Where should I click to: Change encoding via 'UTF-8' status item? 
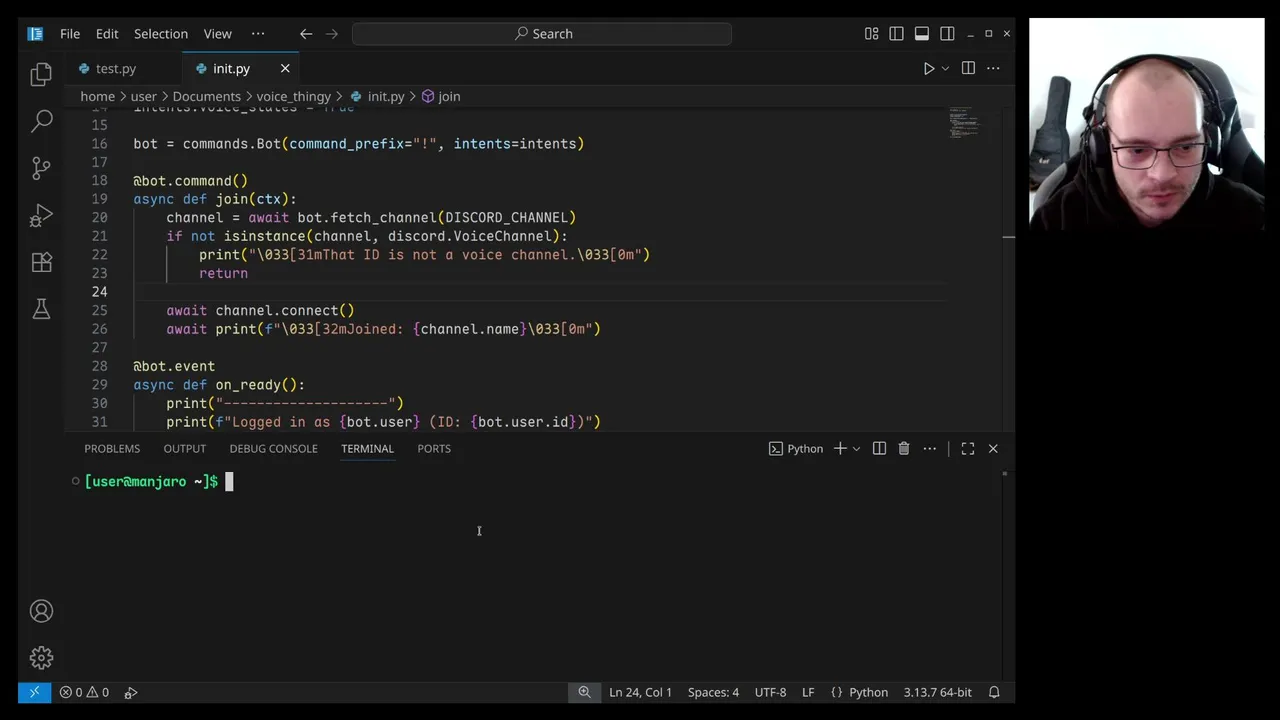[770, 692]
